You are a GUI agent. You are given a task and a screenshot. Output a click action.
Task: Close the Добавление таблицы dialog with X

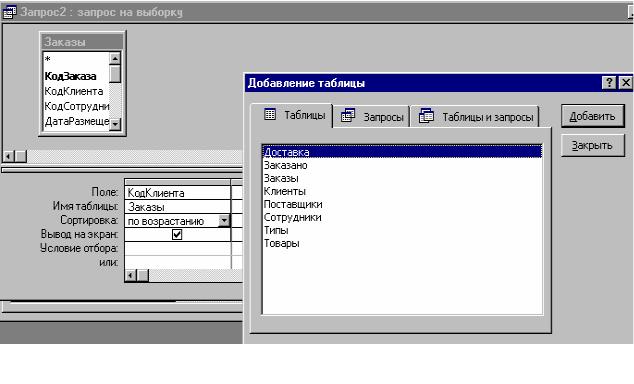point(626,83)
